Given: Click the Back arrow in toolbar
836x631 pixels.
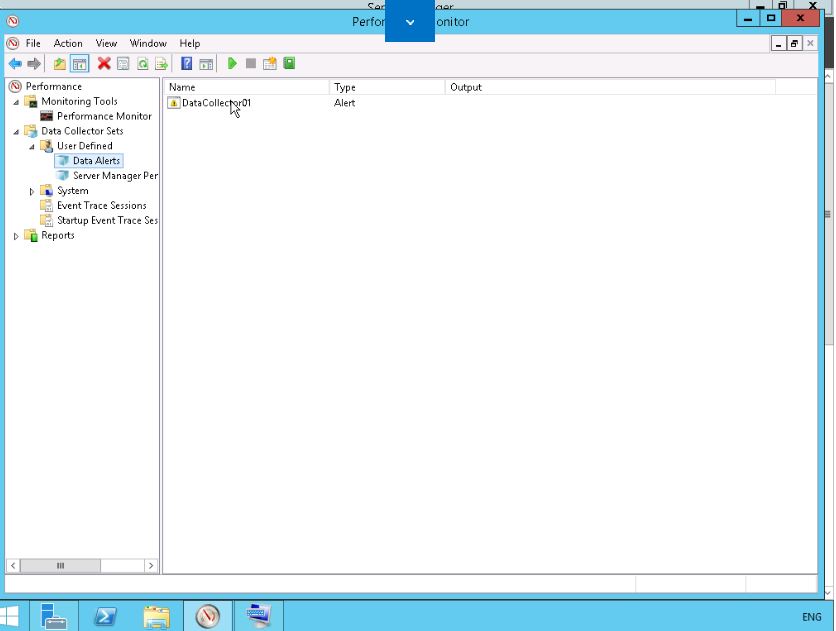Looking at the screenshot, I should [15, 64].
